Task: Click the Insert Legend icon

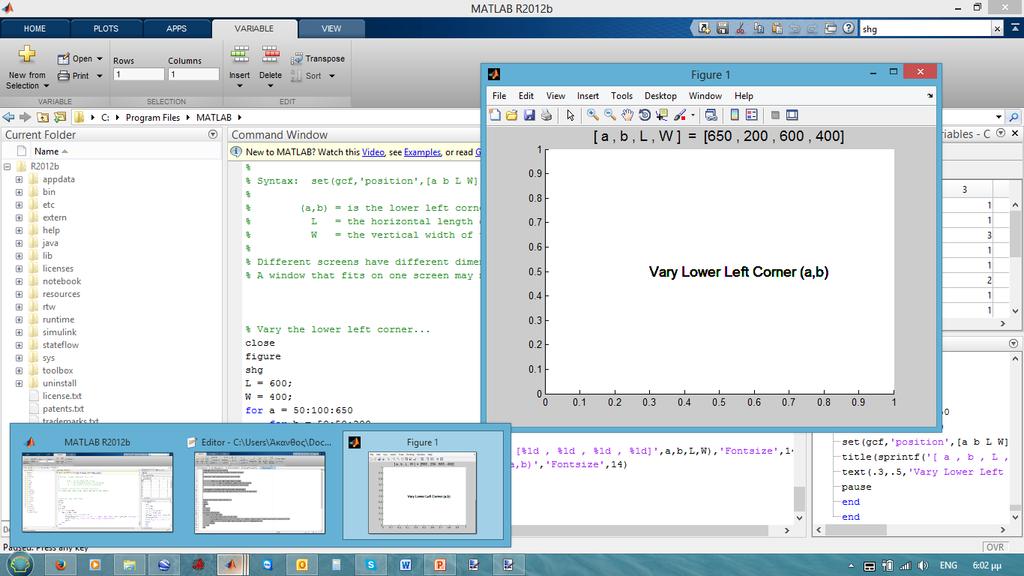Action: click(x=752, y=115)
